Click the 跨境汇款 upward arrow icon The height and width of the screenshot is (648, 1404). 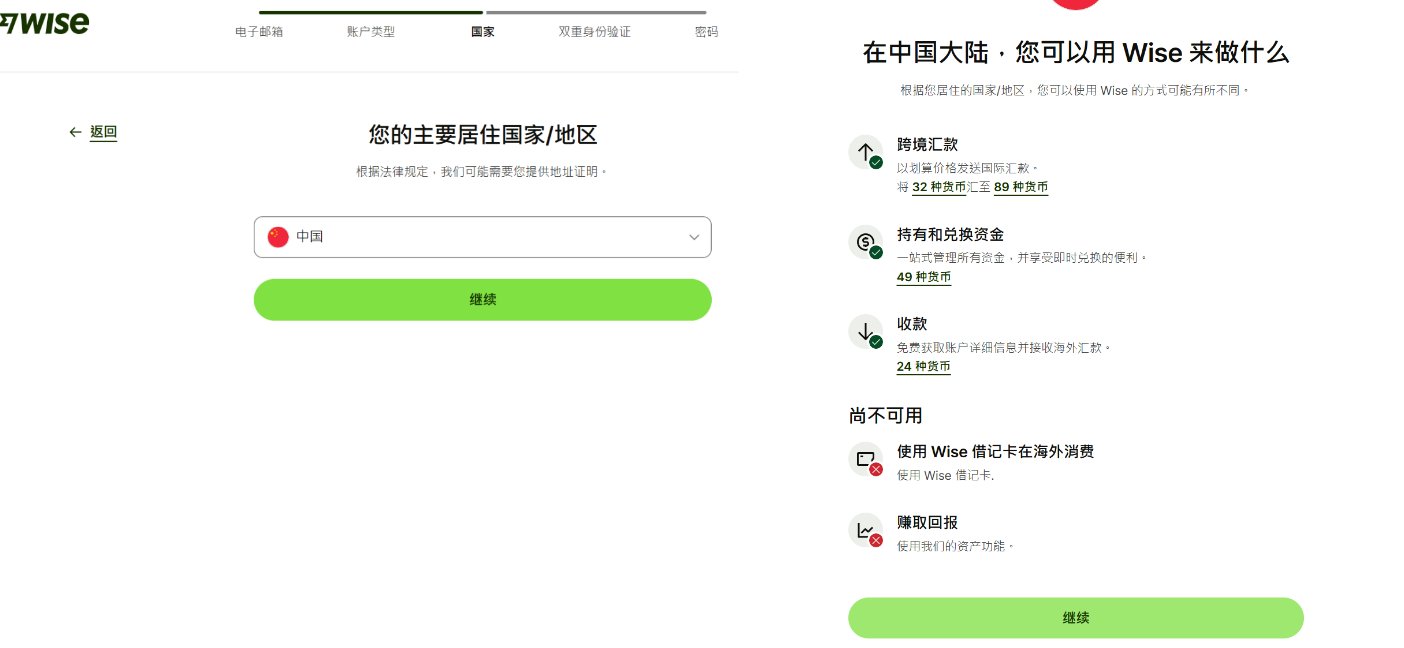866,152
